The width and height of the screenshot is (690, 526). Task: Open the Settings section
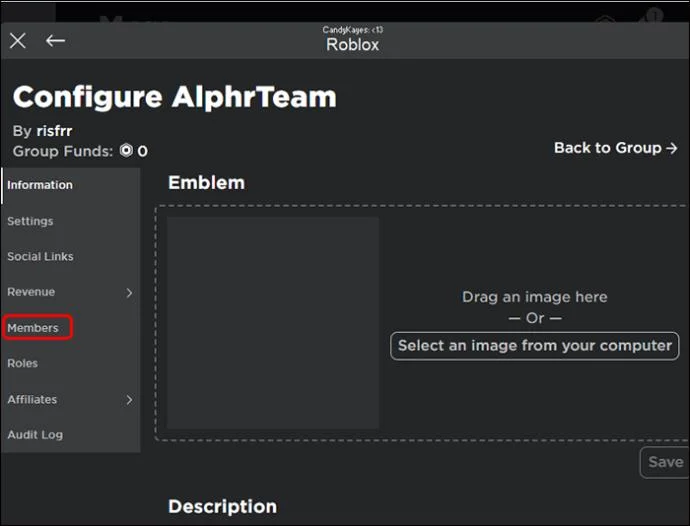point(71,221)
